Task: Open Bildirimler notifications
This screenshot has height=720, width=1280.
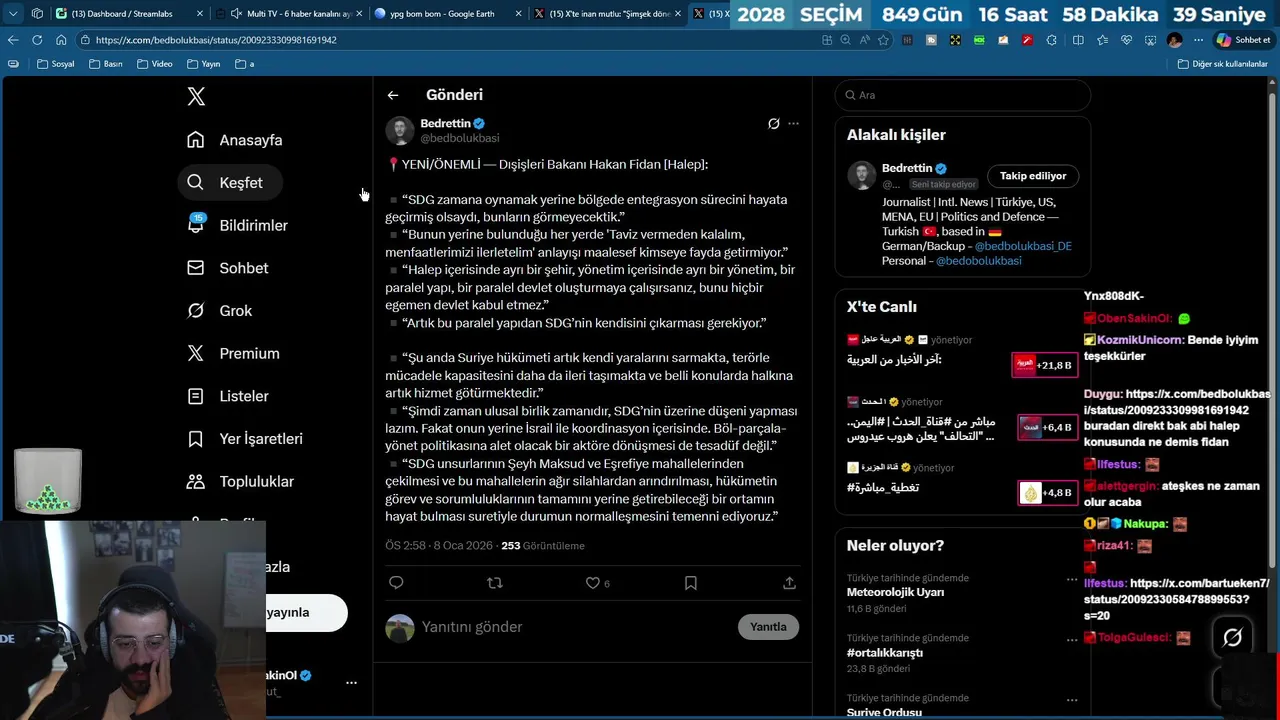Action: 238,225
